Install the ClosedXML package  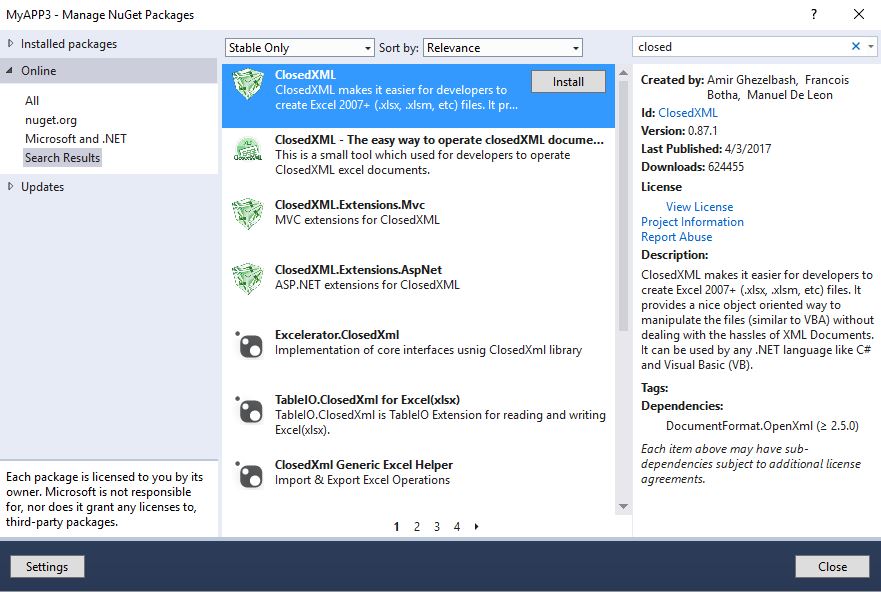click(568, 81)
